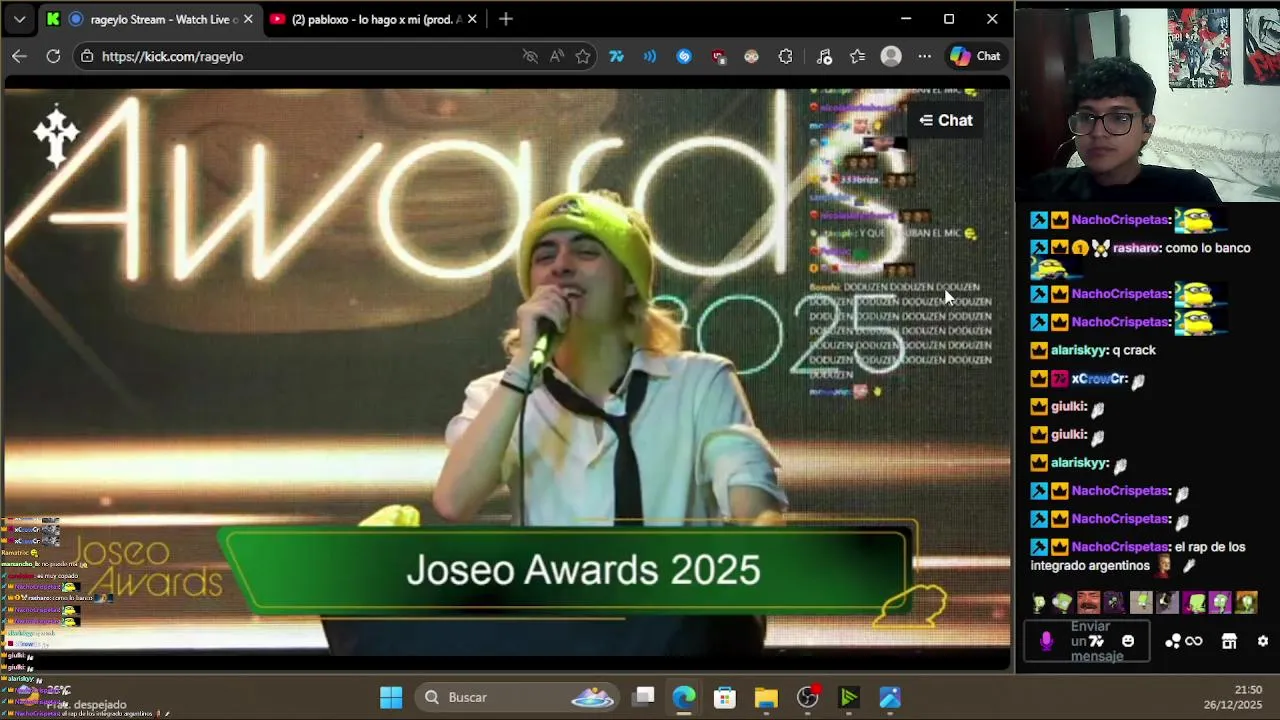Screen dimensions: 1280x720
Task: Open the browser profile avatar
Action: click(891, 56)
